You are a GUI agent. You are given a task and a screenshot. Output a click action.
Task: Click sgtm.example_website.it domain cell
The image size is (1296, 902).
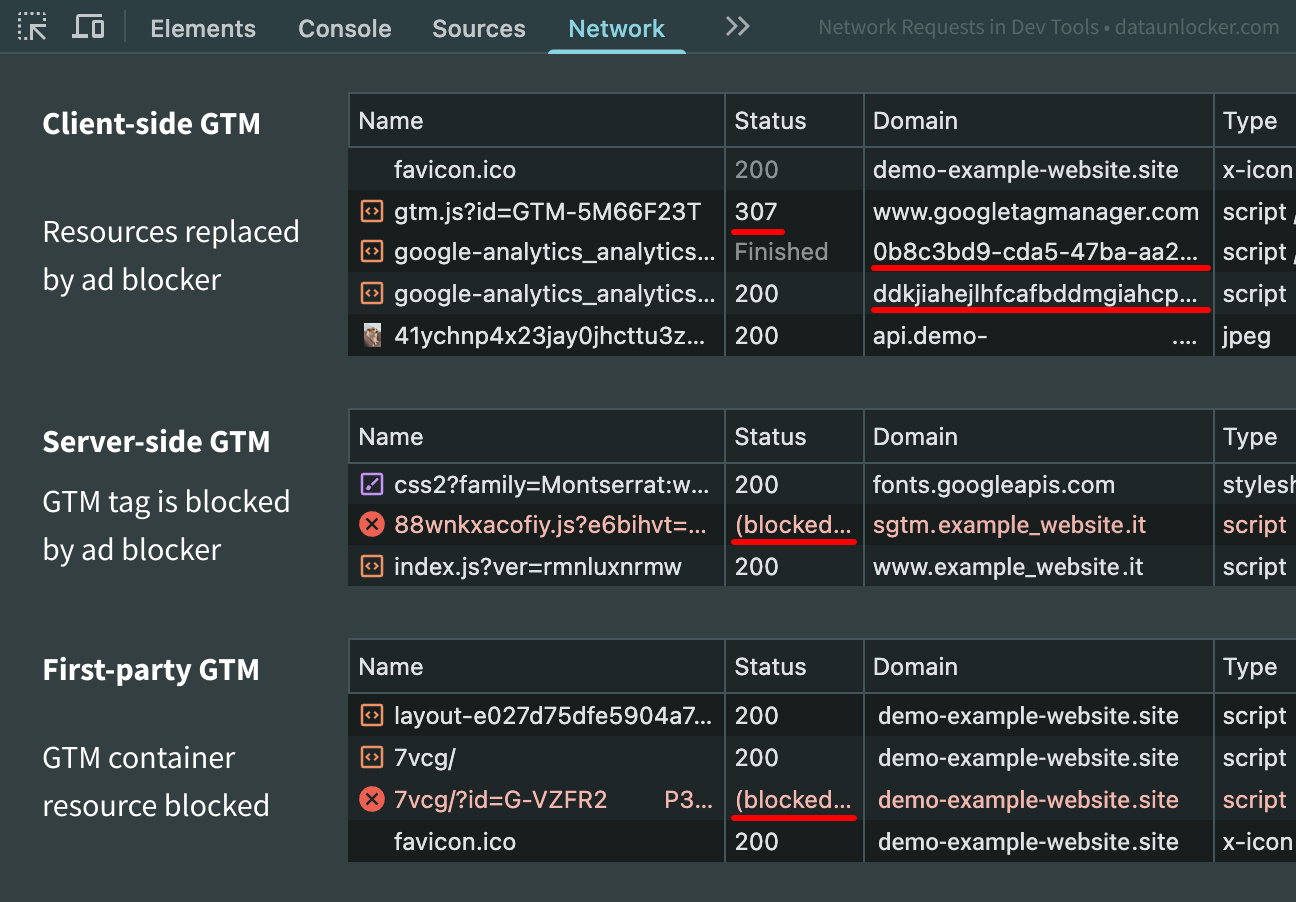click(1009, 525)
